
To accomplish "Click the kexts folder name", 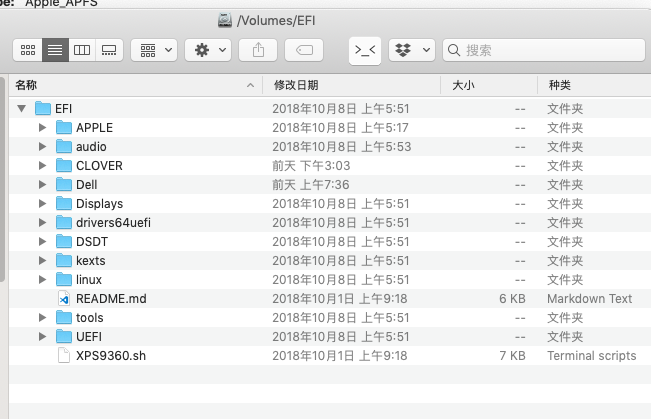I will pos(91,261).
